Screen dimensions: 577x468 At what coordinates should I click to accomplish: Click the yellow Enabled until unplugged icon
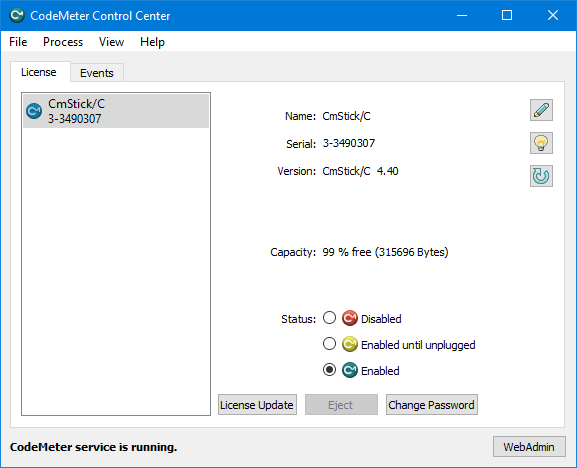[x=350, y=344]
